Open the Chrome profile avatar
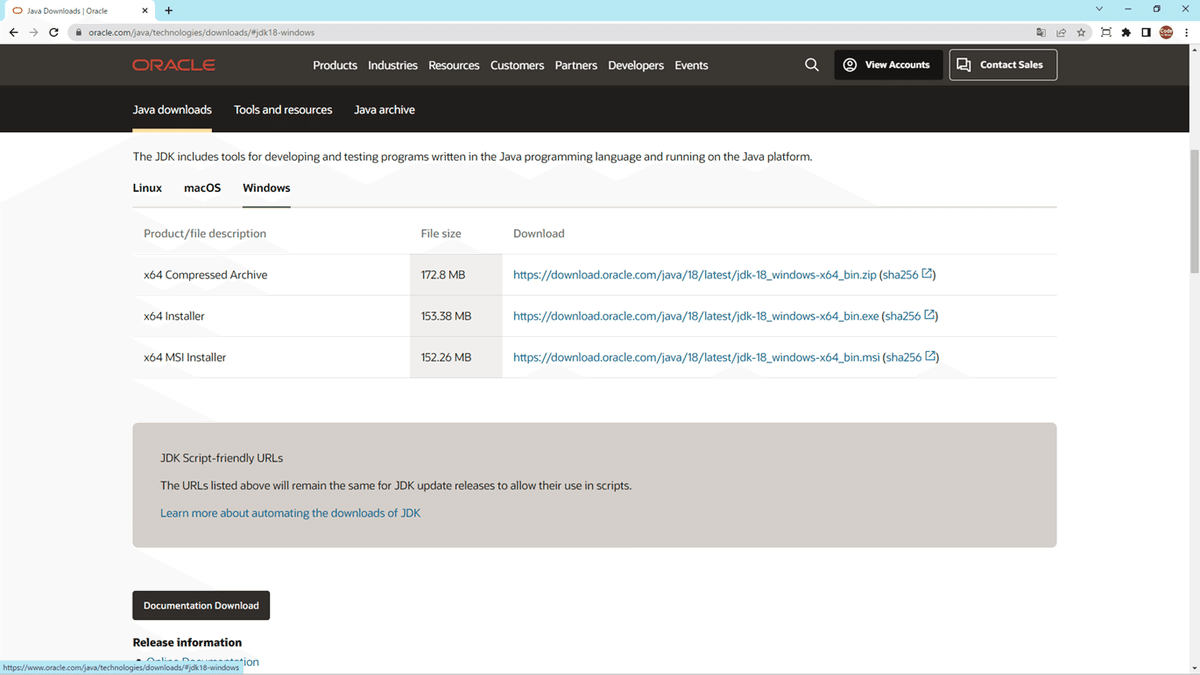This screenshot has width=1200, height=675. tap(1166, 32)
